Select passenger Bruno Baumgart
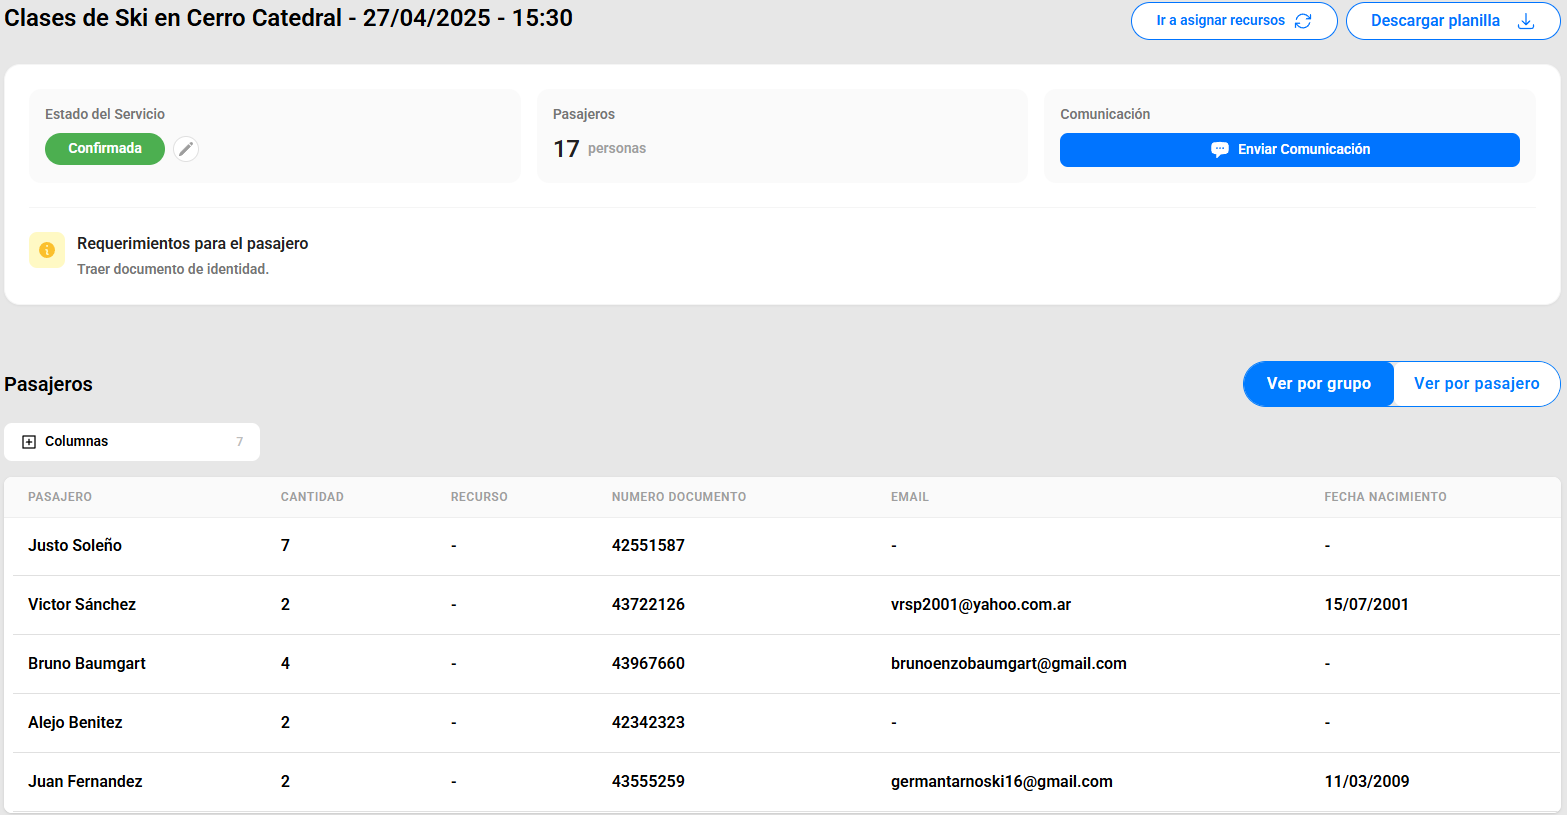The image size is (1567, 815). (x=87, y=664)
